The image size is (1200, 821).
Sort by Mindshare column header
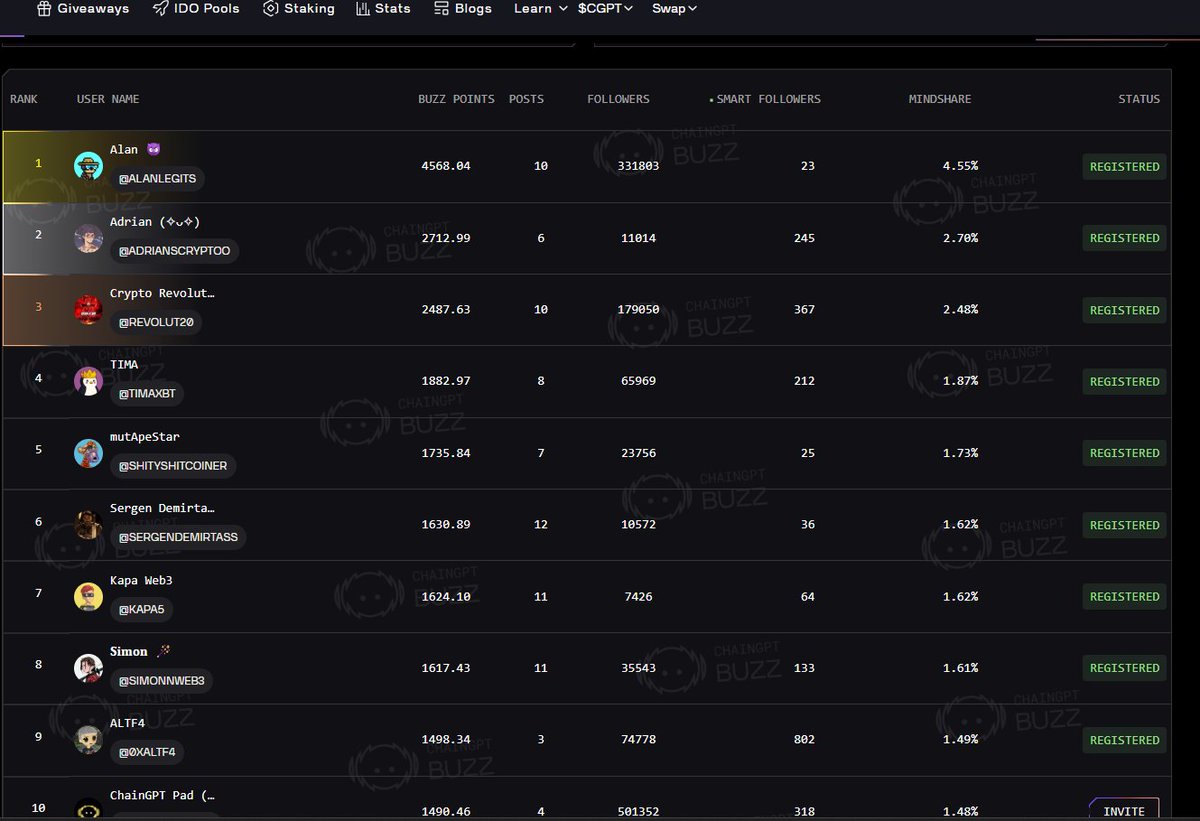coord(940,99)
